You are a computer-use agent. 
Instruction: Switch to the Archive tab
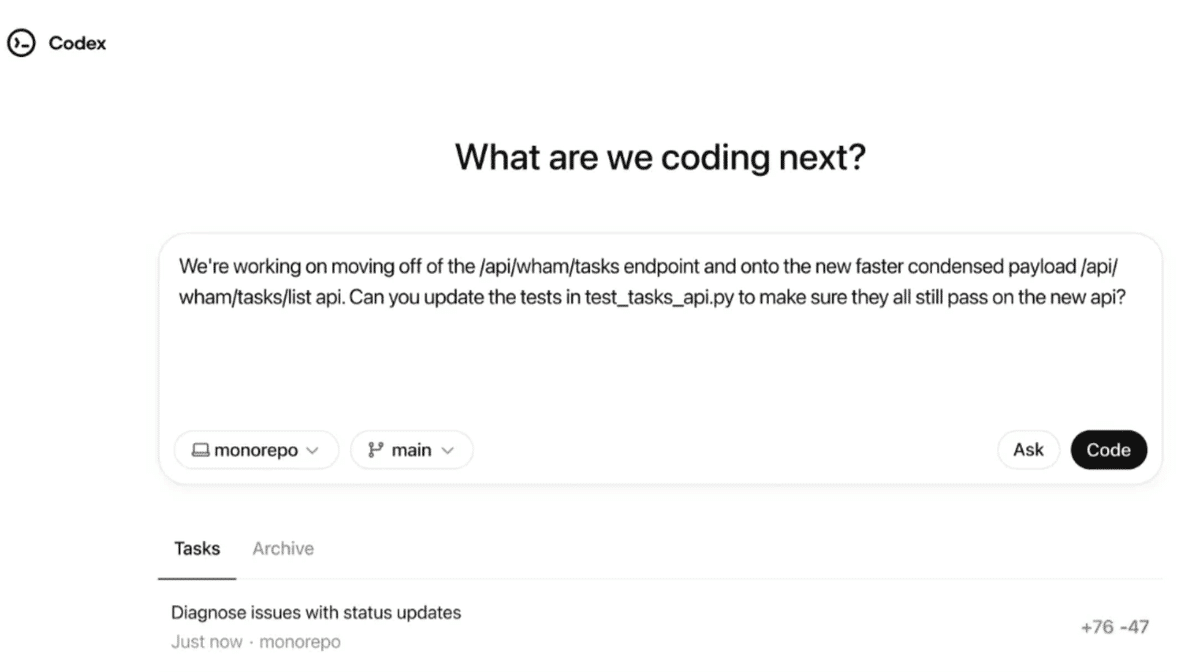pyautogui.click(x=283, y=548)
